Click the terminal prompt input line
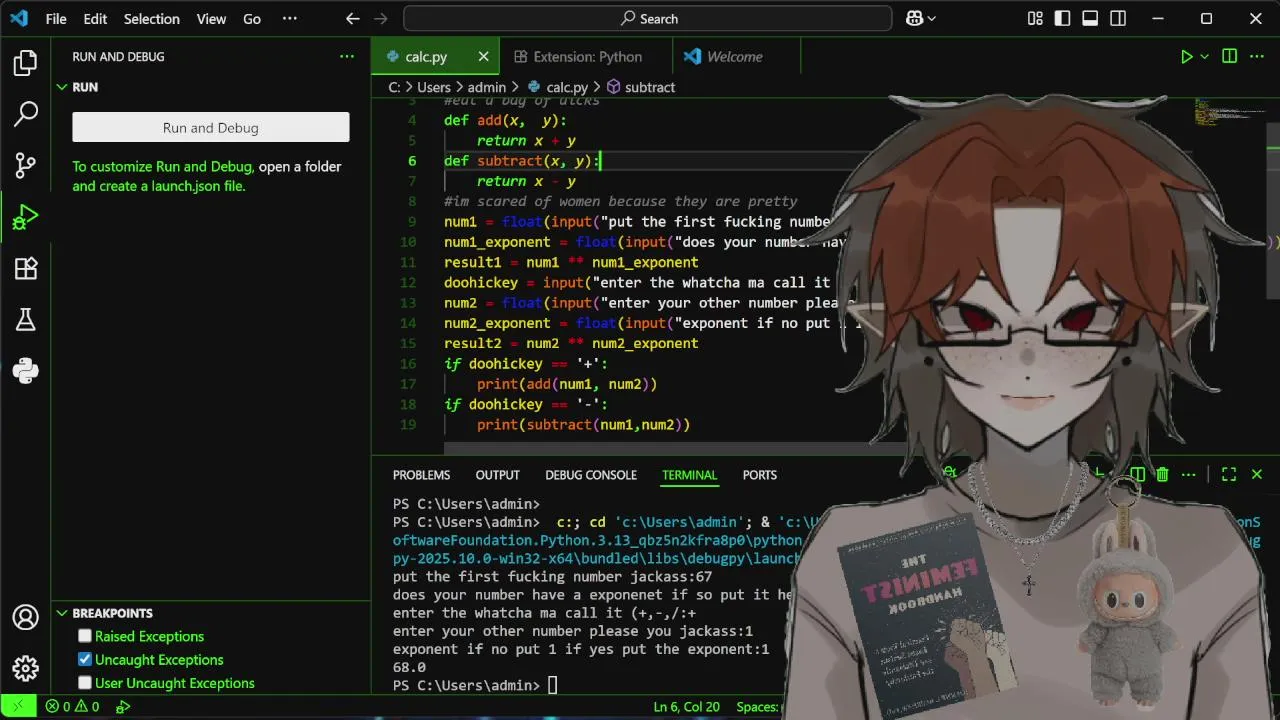This screenshot has width=1280, height=720. 551,686
